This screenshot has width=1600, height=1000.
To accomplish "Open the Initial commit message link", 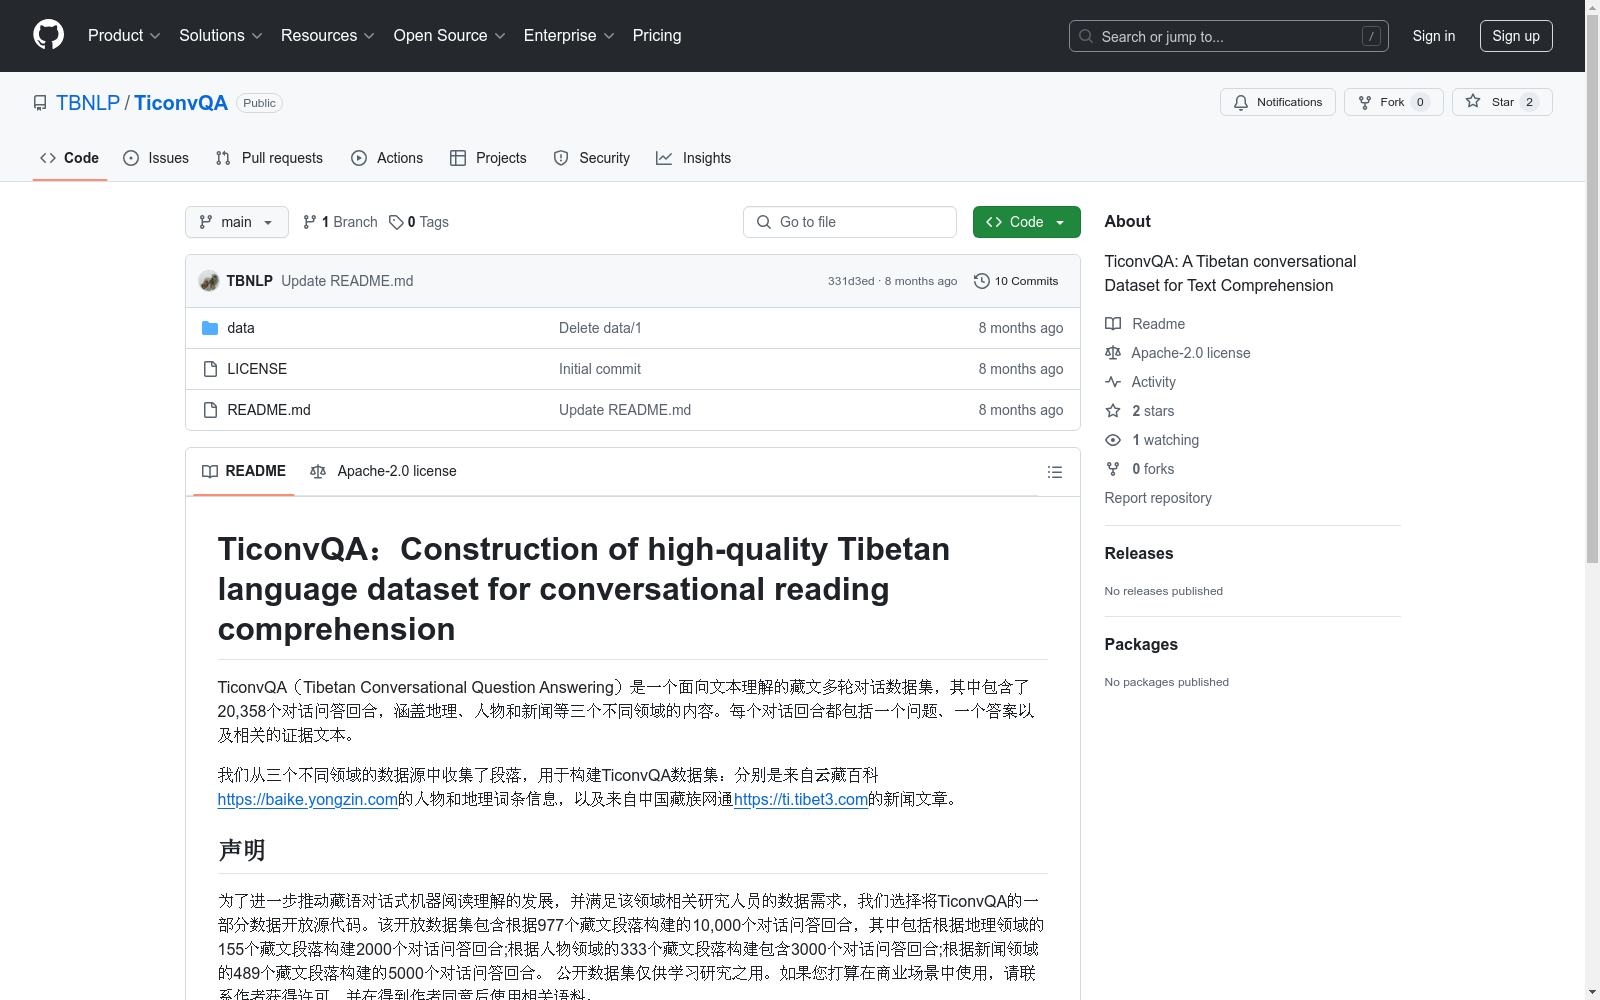I will click(x=600, y=369).
